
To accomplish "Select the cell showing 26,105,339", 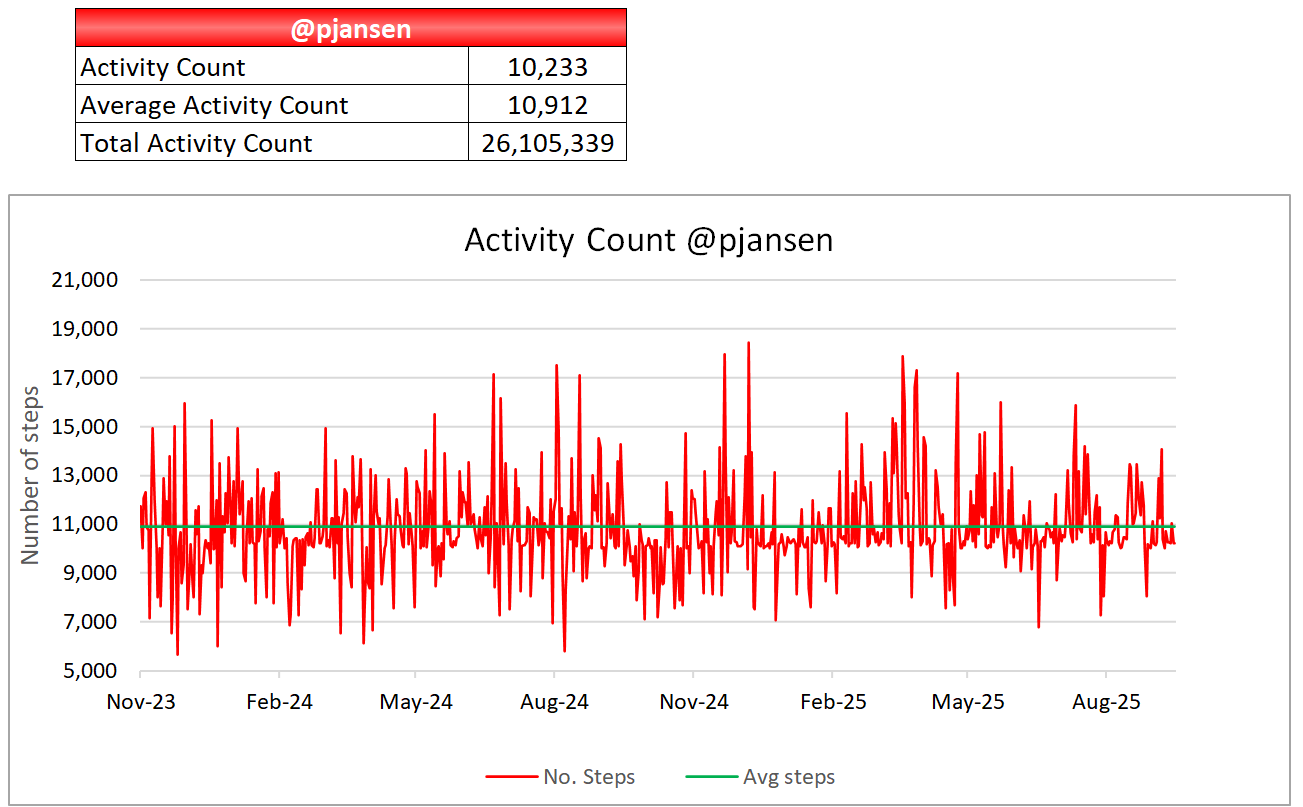I will (547, 143).
